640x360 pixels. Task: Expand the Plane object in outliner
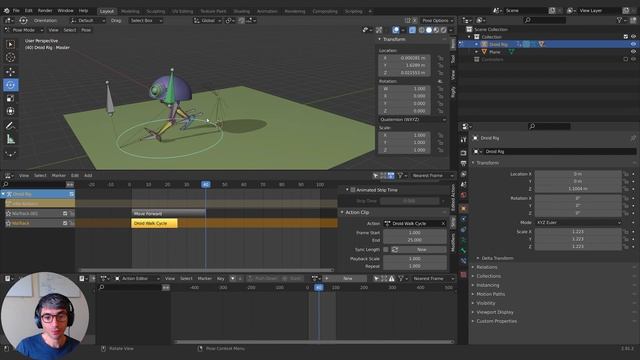[476, 52]
